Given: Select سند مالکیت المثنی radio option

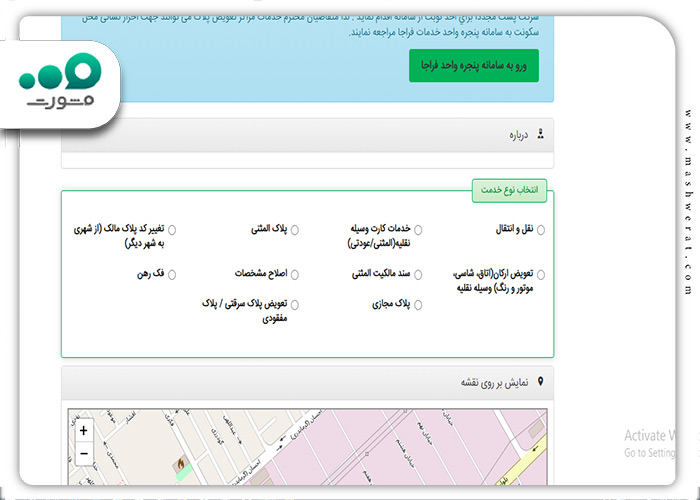Looking at the screenshot, I should pyautogui.click(x=418, y=275).
